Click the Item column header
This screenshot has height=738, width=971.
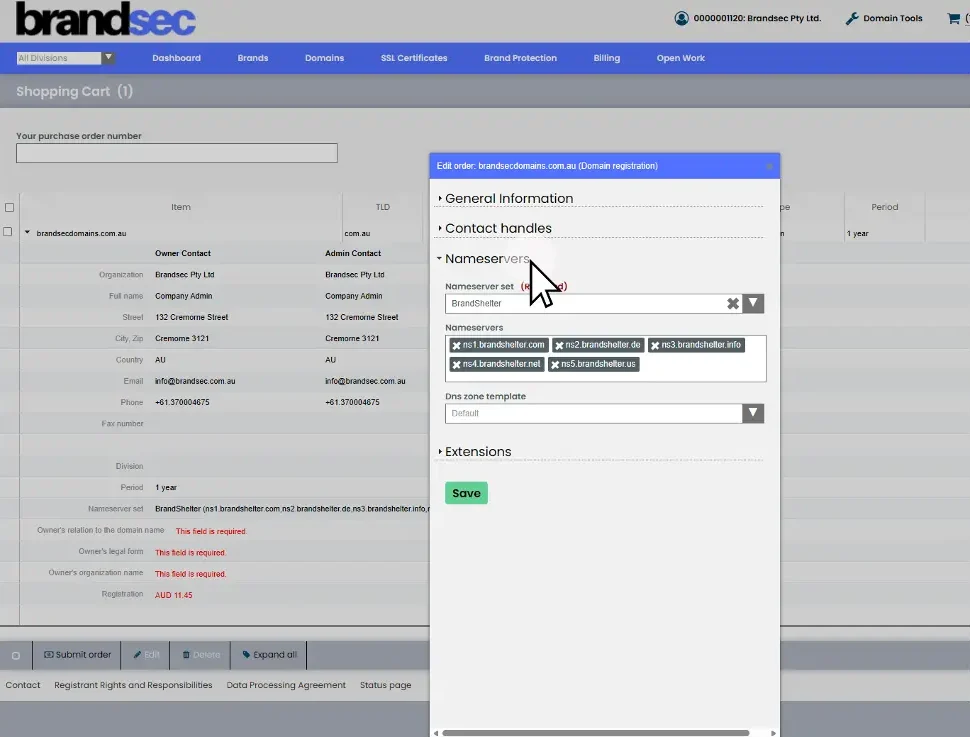(x=181, y=207)
